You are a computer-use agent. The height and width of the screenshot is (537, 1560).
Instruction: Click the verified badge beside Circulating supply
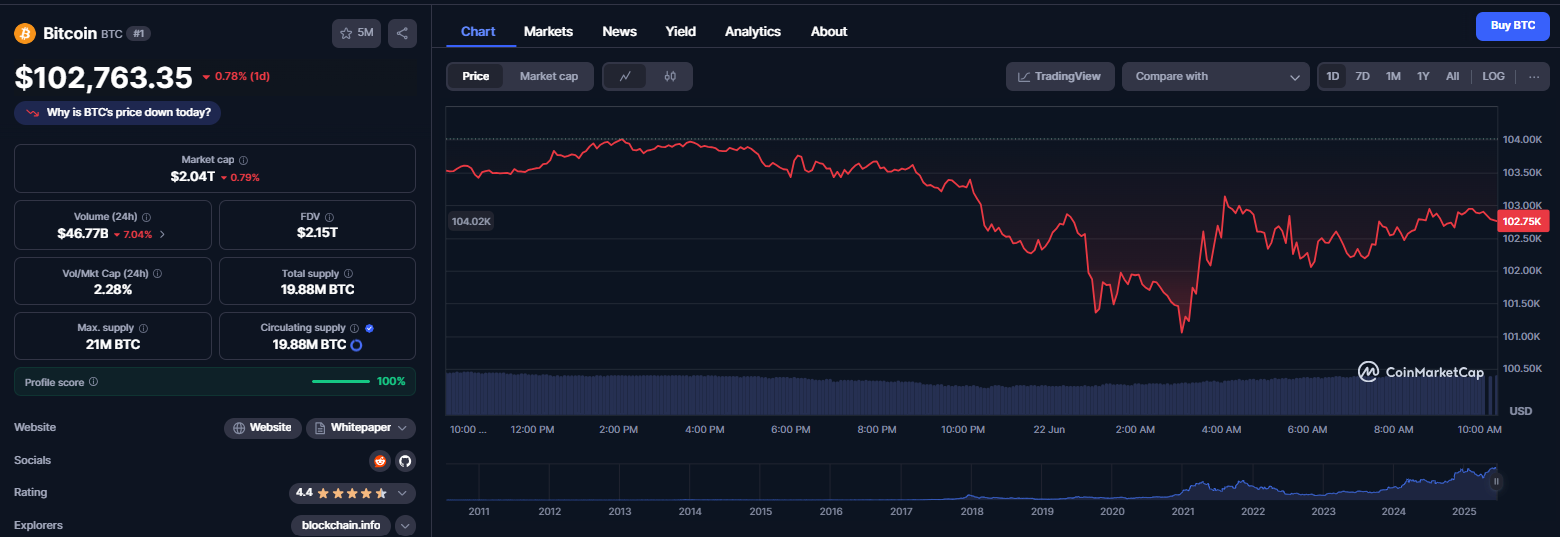coord(370,328)
